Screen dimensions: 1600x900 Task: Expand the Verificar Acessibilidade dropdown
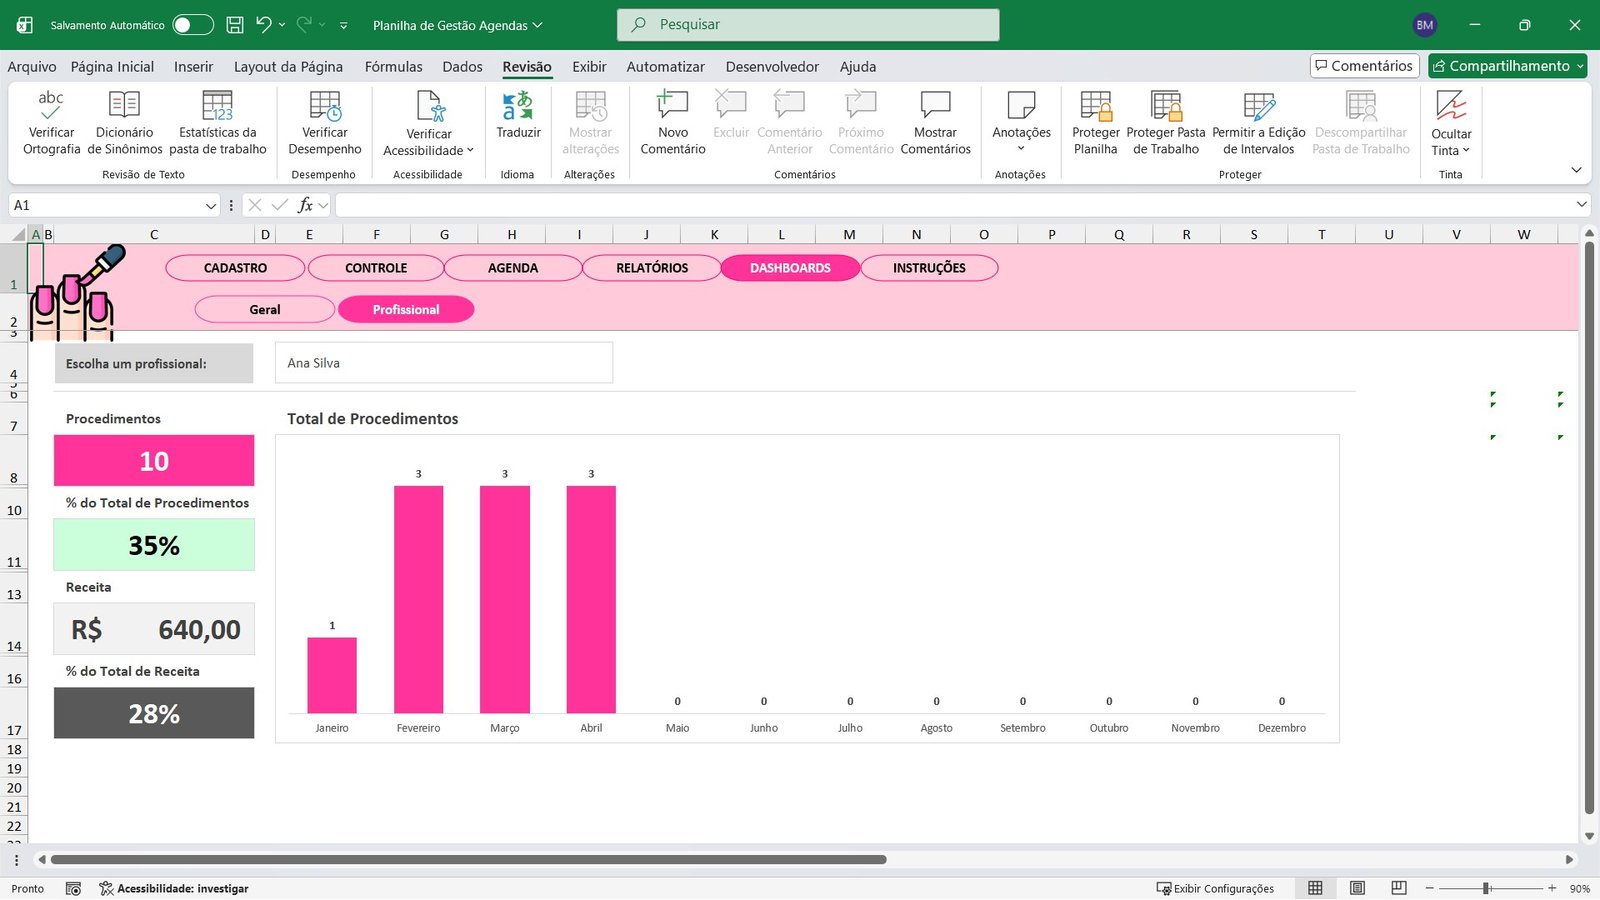[x=470, y=150]
